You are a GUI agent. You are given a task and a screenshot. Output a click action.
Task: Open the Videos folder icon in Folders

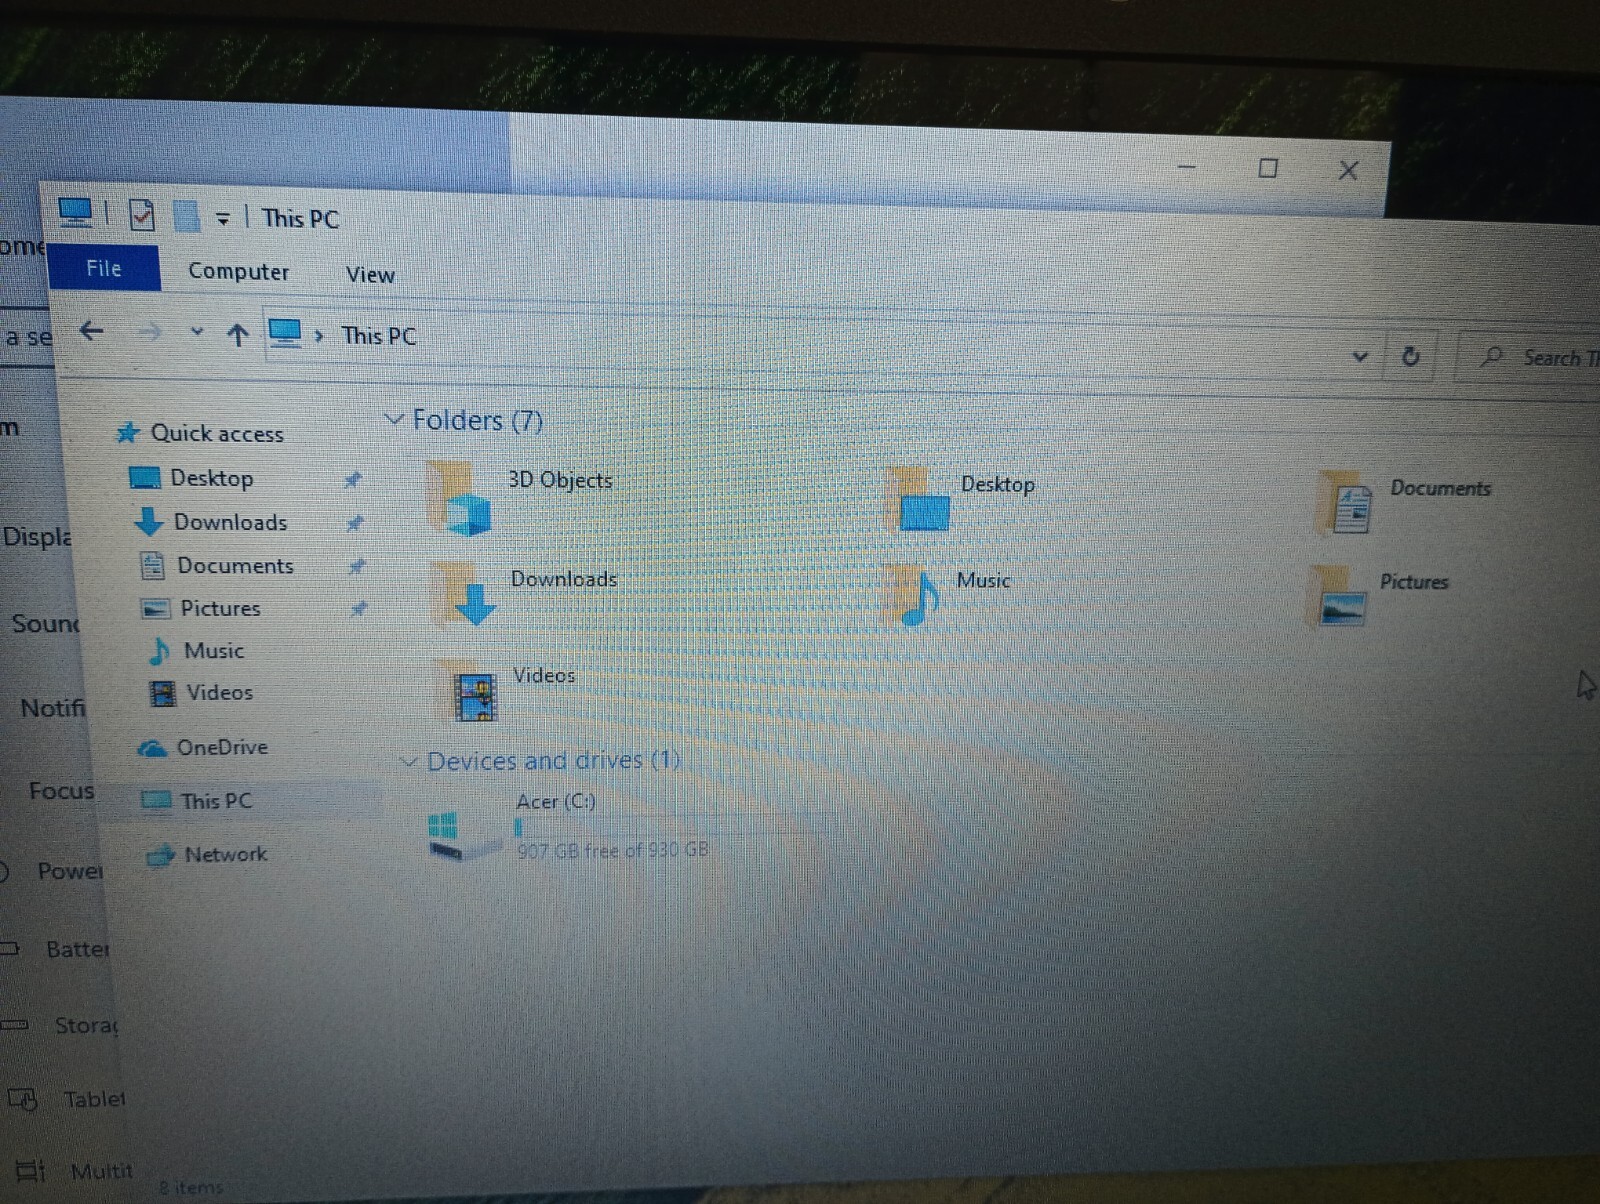[x=469, y=691]
